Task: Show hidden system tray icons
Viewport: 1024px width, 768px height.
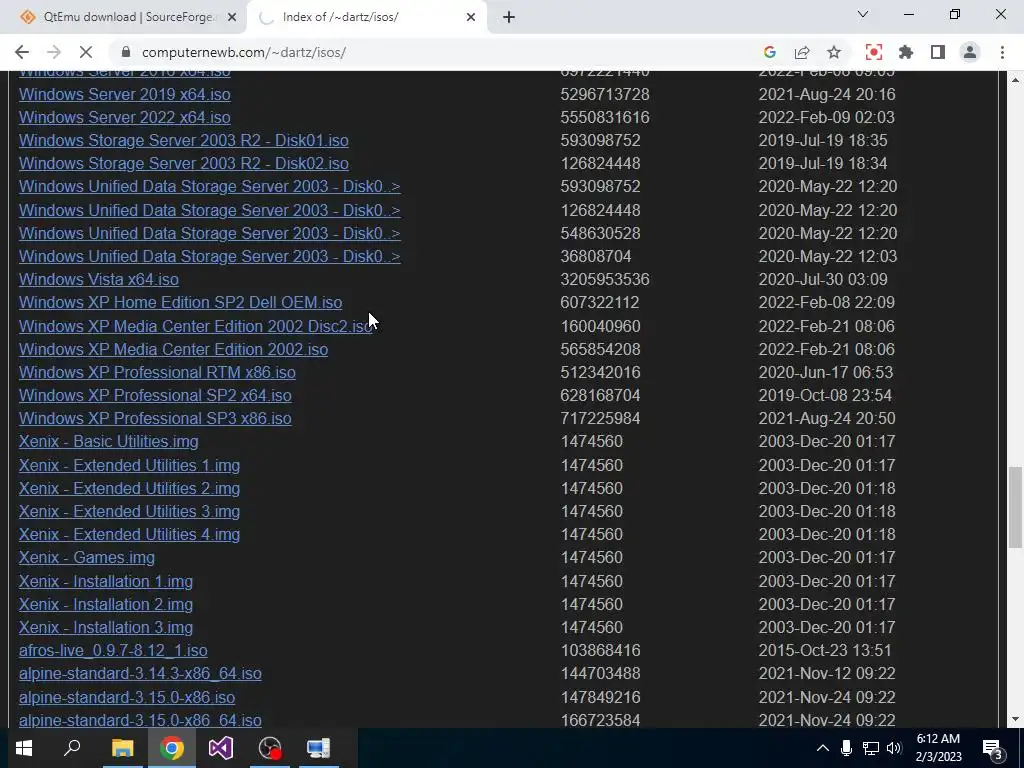Action: click(823, 748)
